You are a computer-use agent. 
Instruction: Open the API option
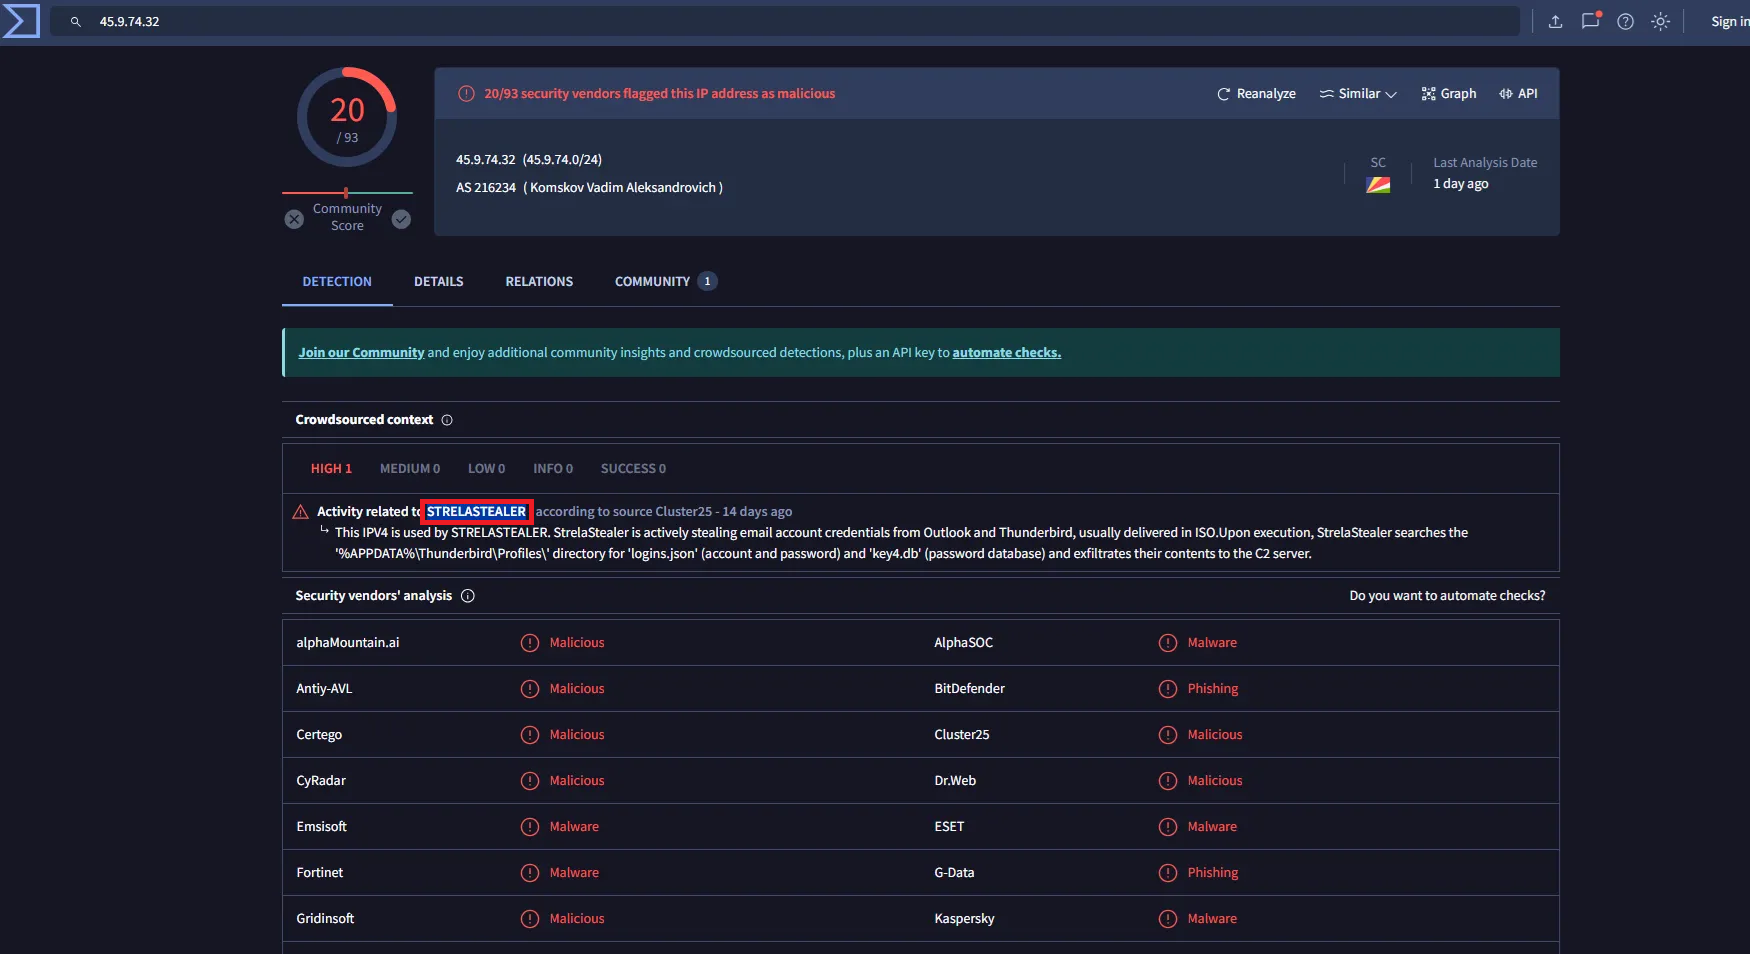tap(1518, 94)
